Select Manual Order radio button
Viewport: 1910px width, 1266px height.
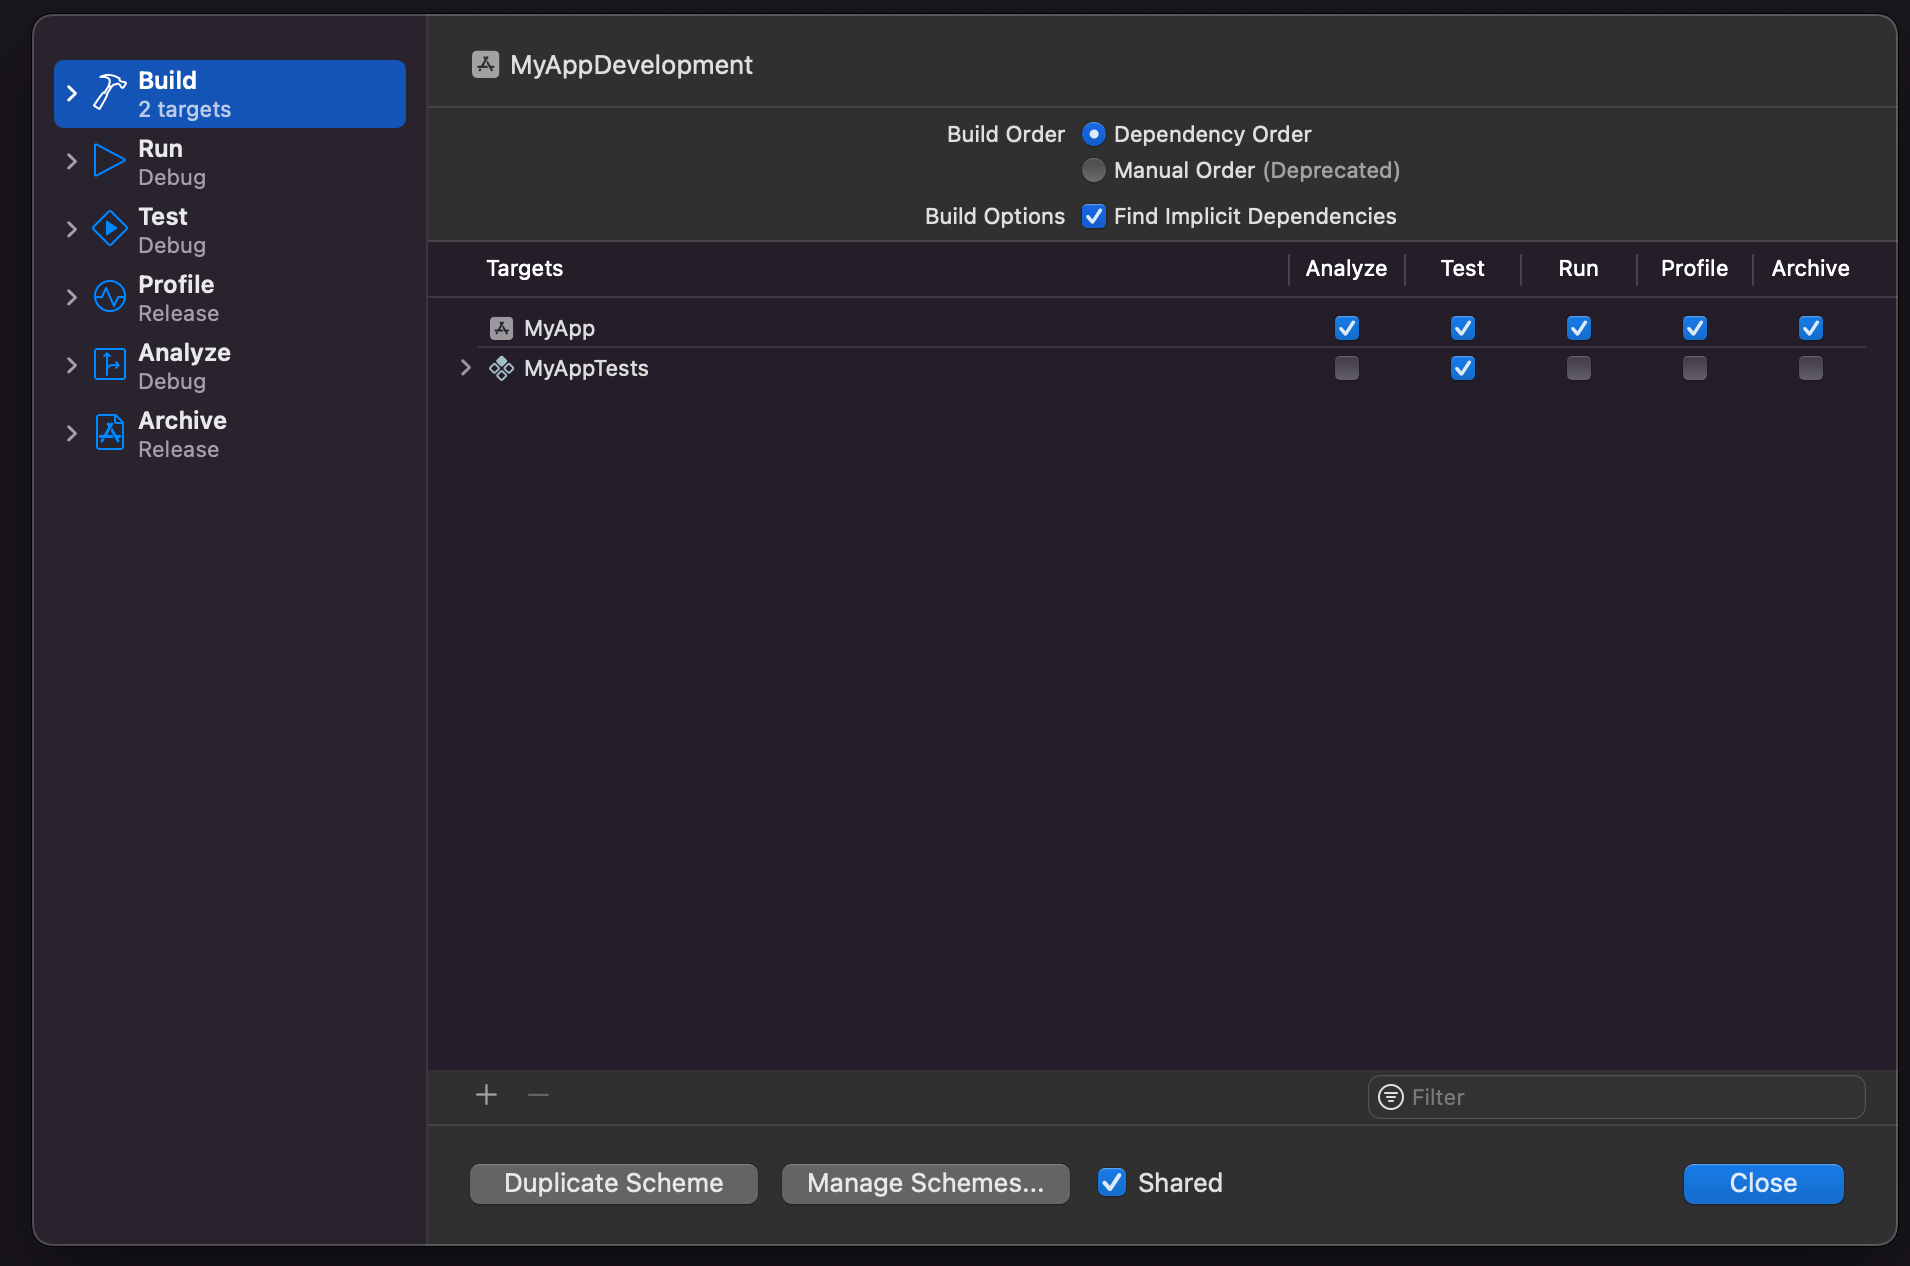(1094, 170)
